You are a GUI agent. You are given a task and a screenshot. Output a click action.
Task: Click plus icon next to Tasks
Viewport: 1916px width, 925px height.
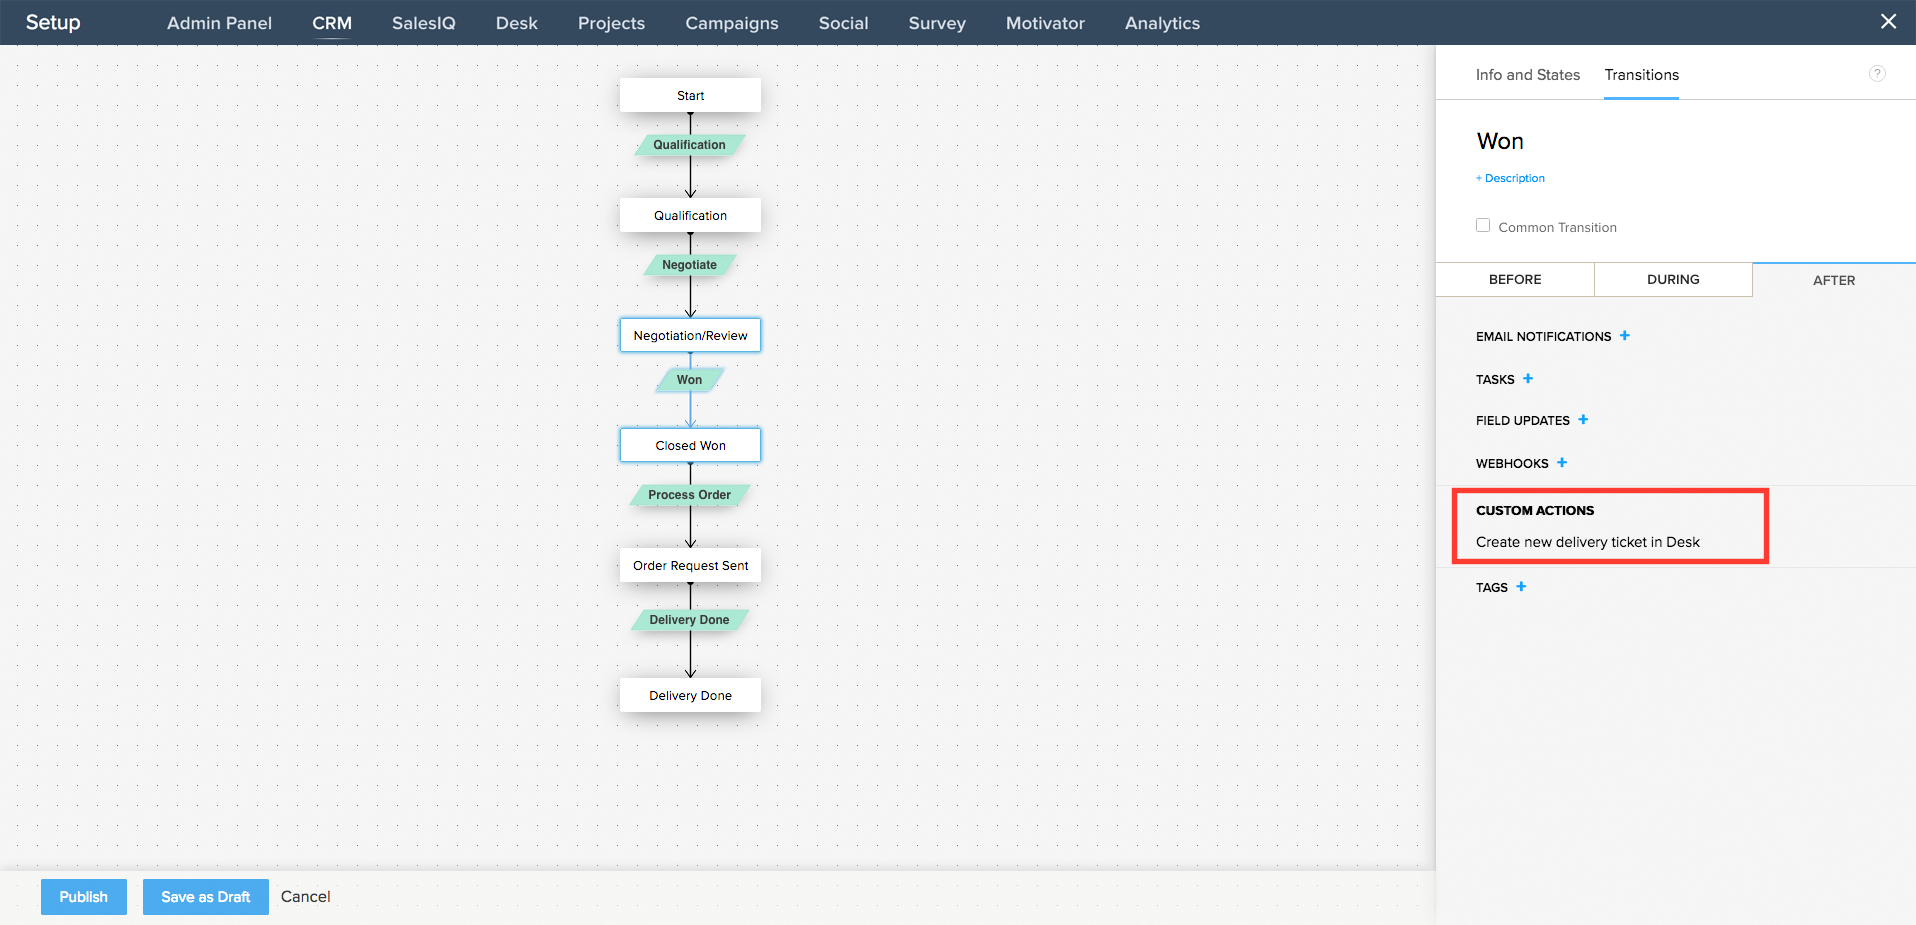[x=1527, y=379]
